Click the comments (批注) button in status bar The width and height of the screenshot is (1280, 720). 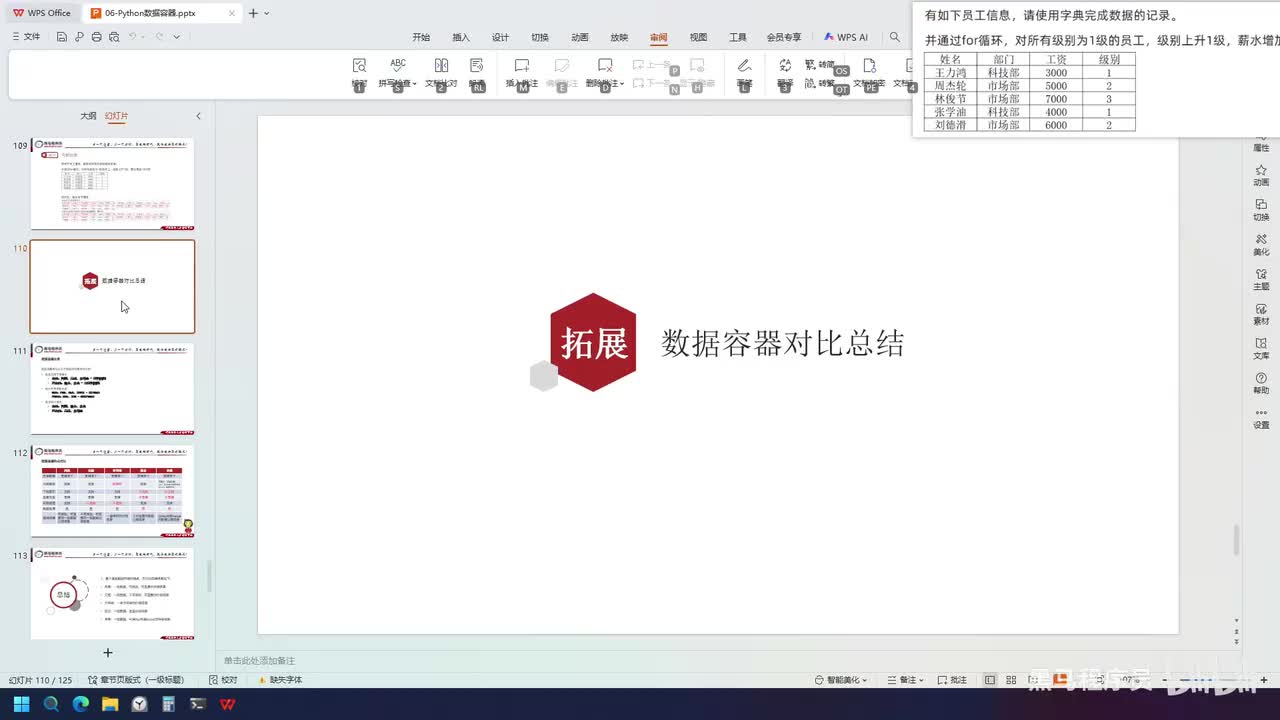(953, 680)
